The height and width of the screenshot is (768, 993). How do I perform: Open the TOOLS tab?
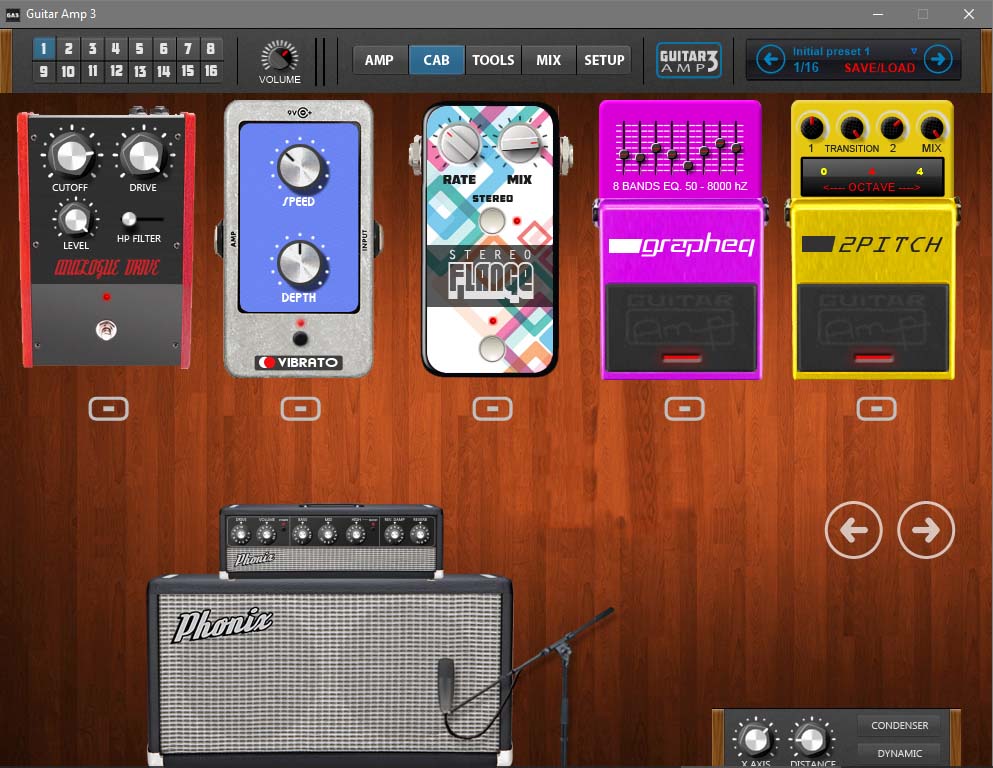coord(493,60)
